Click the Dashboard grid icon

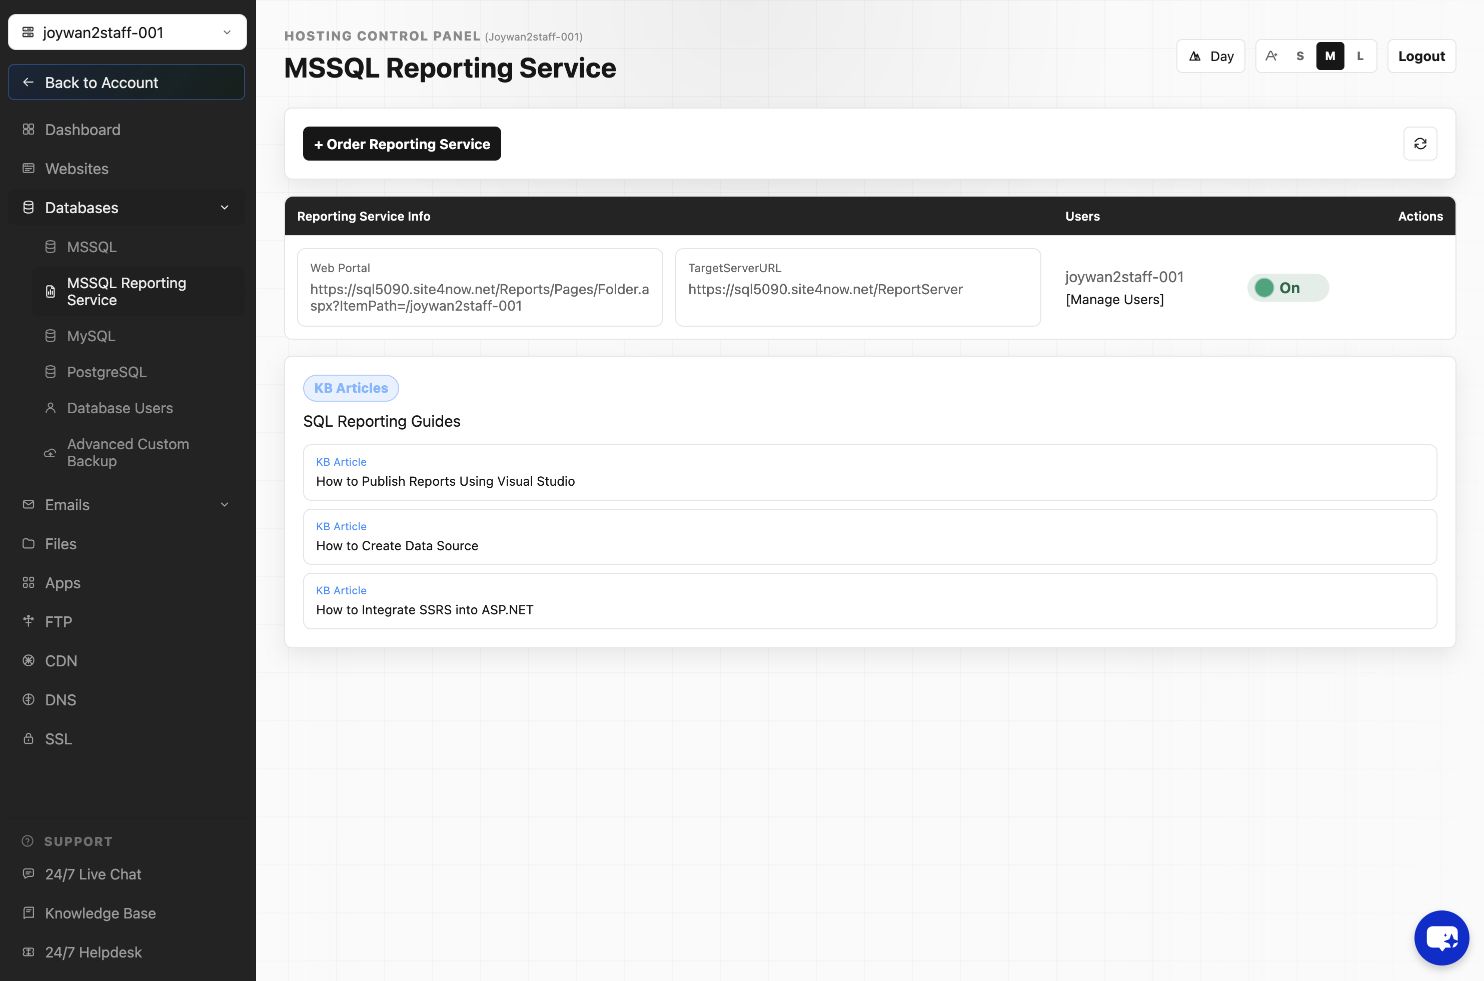click(x=28, y=130)
